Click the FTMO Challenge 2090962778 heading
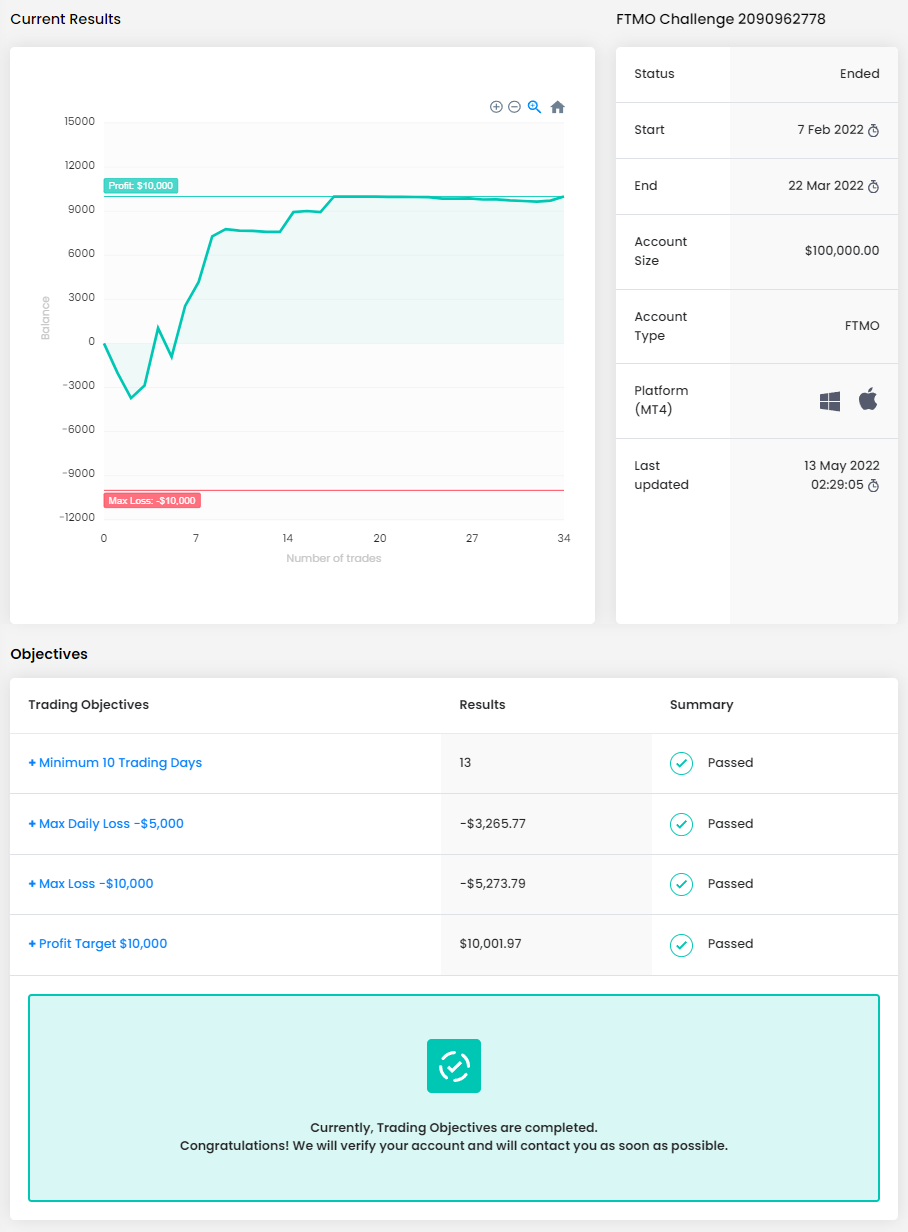 coord(721,19)
